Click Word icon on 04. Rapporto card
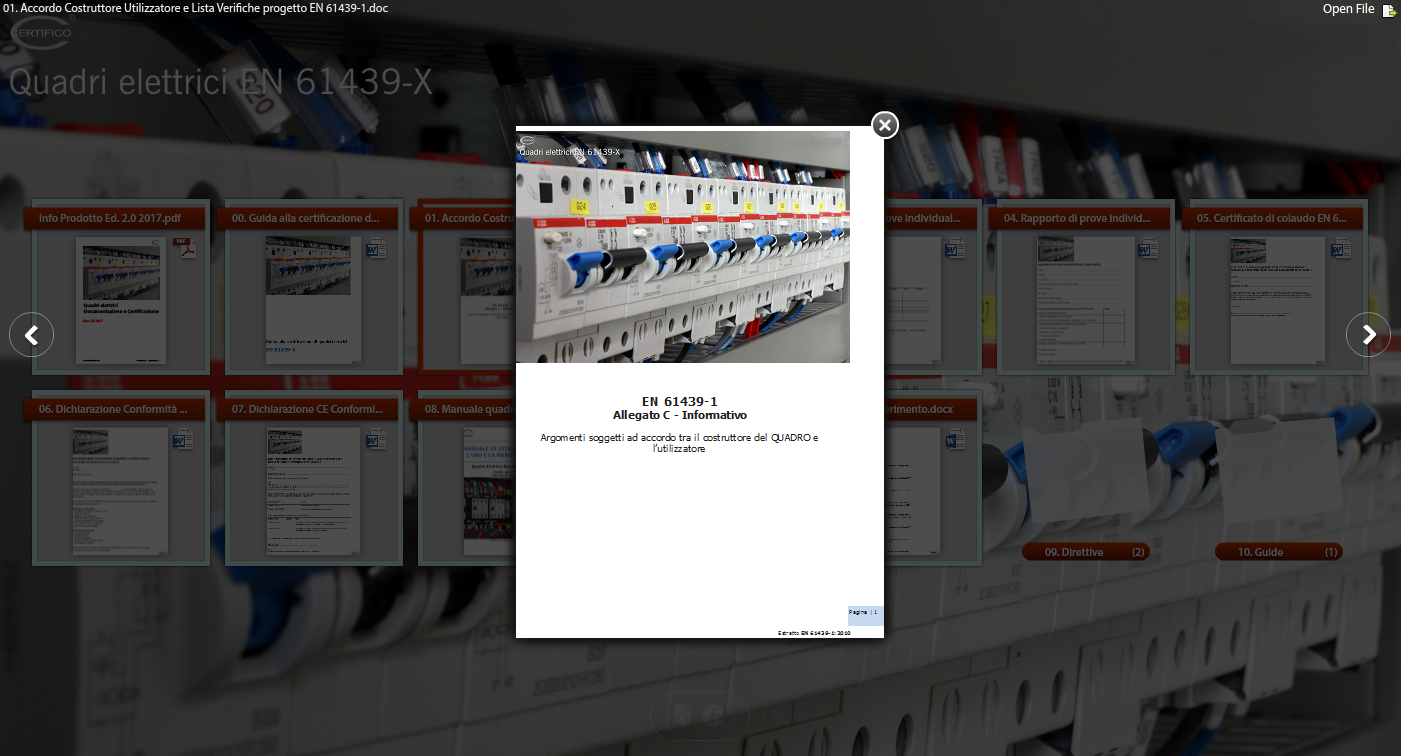Viewport: 1401px width, 756px height. point(1149,248)
